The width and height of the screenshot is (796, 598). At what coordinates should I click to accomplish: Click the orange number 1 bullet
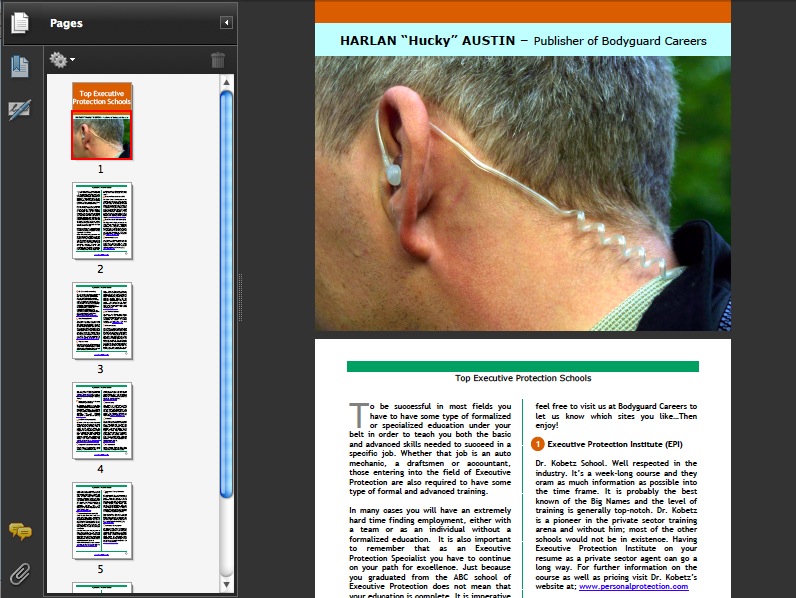(538, 444)
